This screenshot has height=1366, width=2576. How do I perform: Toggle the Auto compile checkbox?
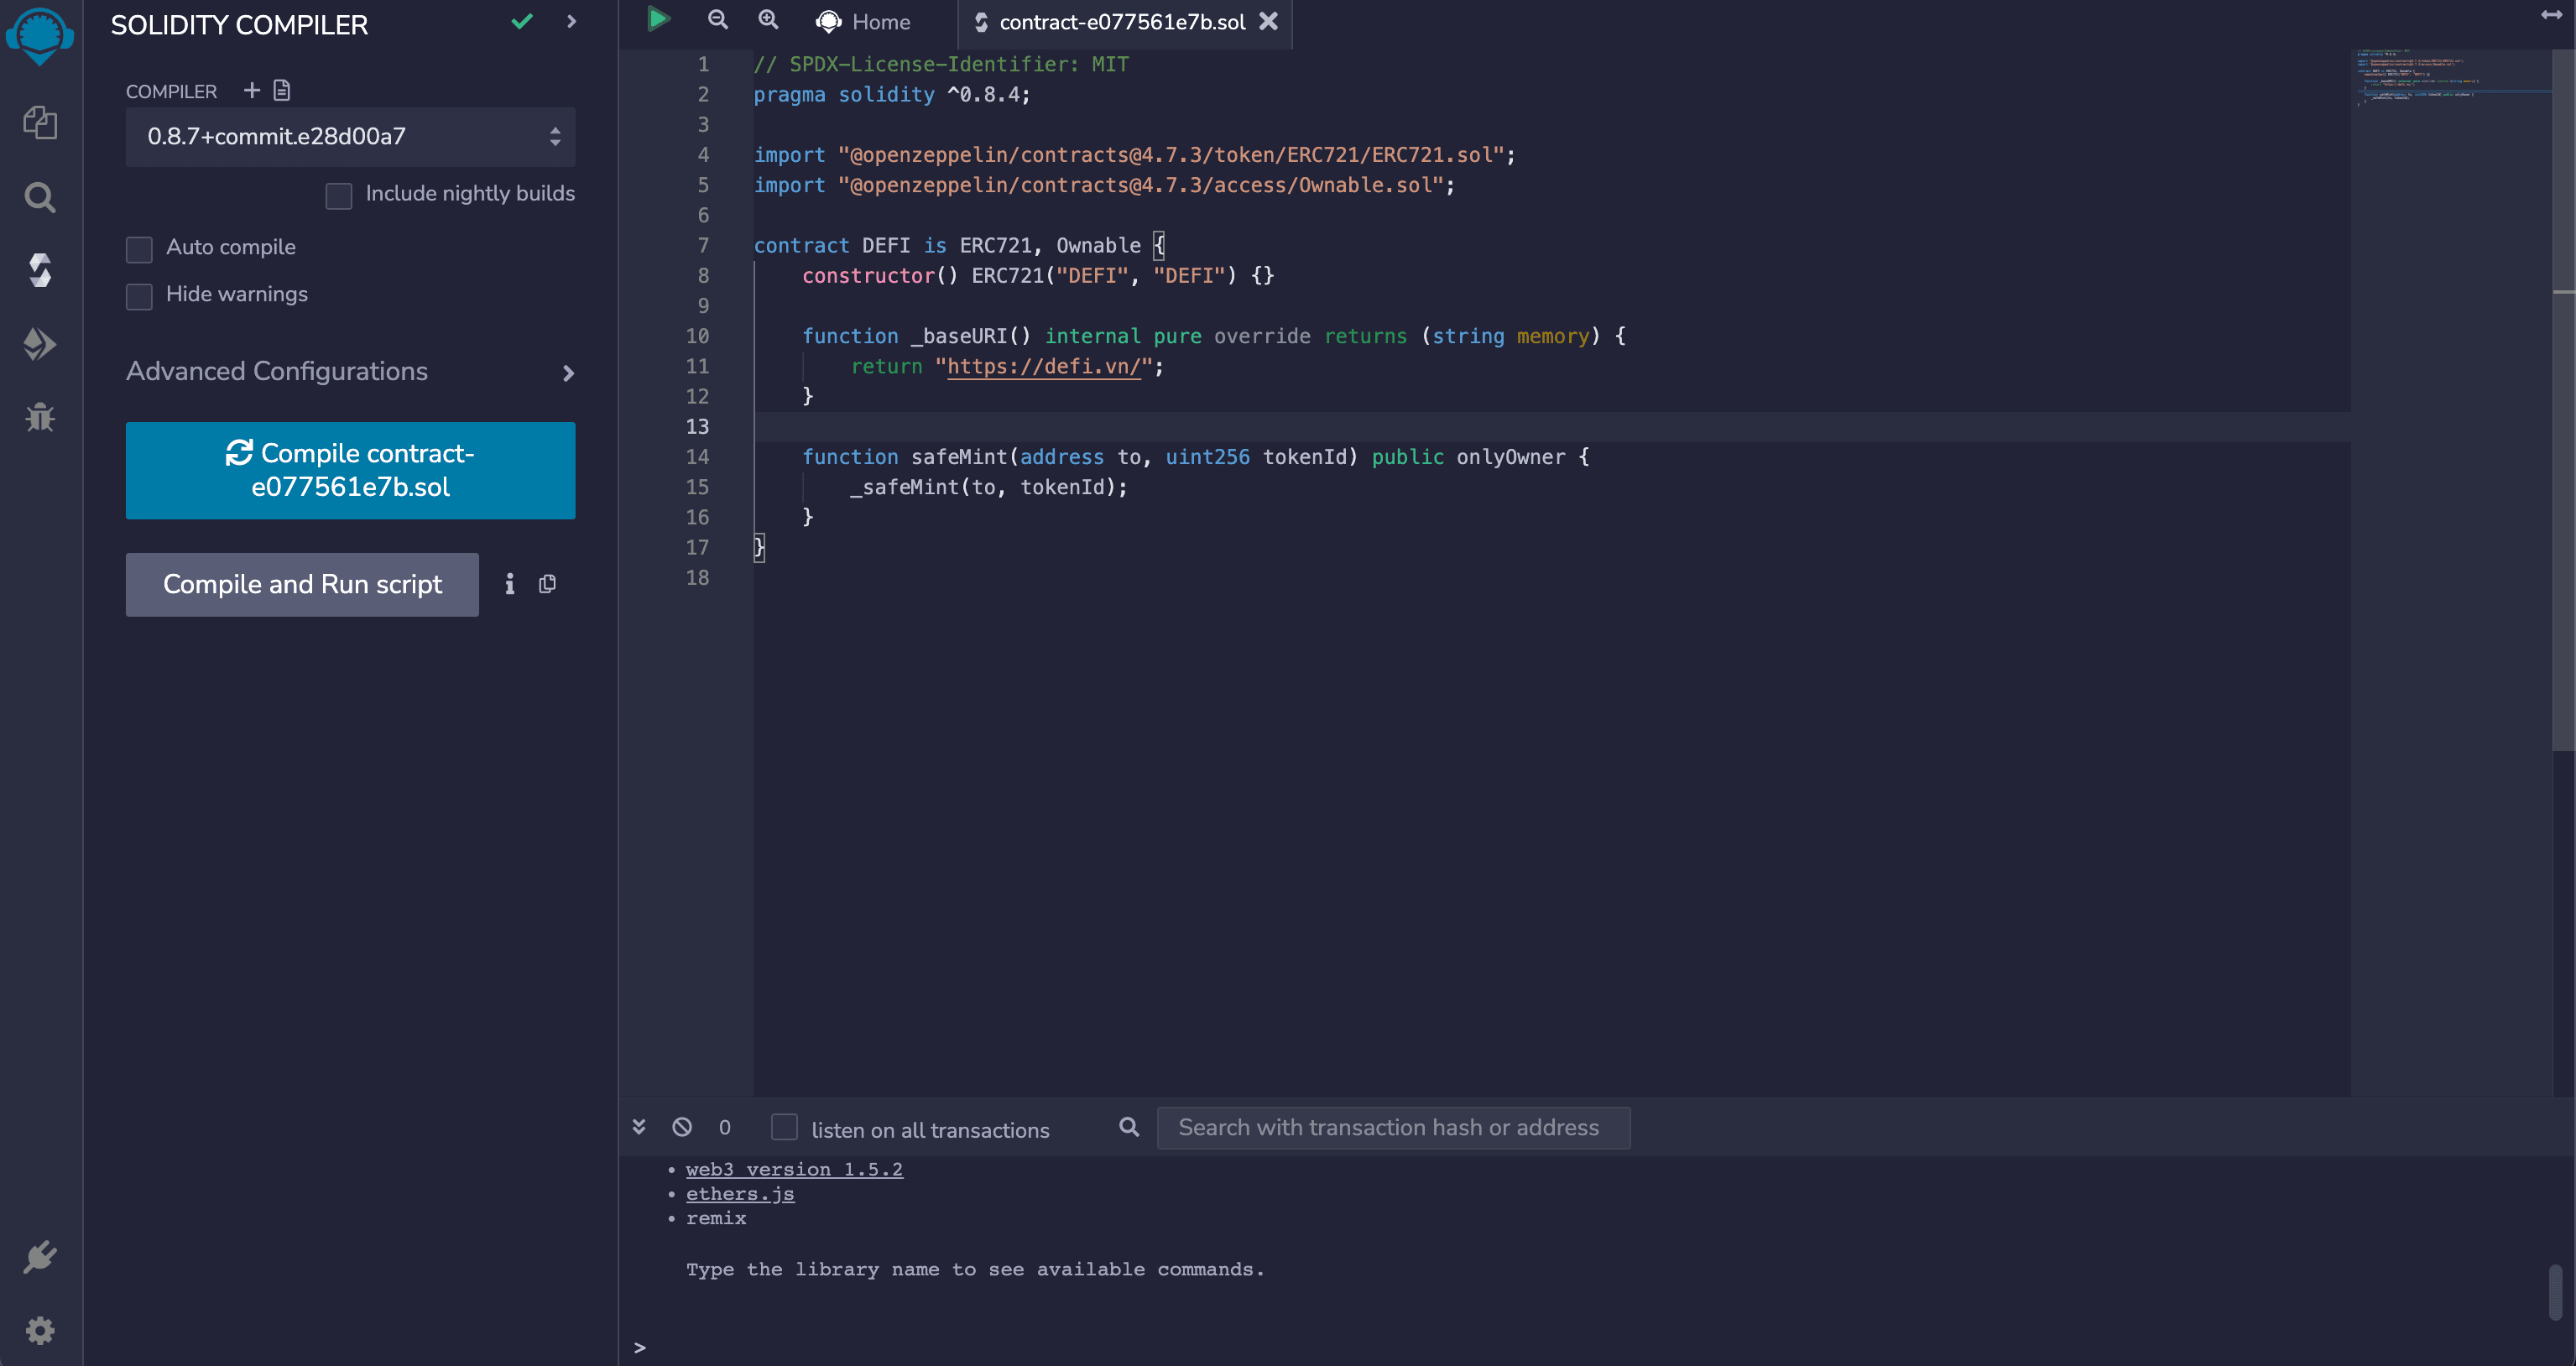138,247
